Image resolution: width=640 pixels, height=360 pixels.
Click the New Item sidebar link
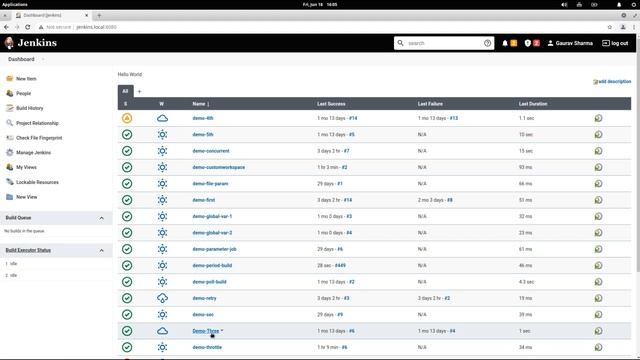pyautogui.click(x=26, y=78)
